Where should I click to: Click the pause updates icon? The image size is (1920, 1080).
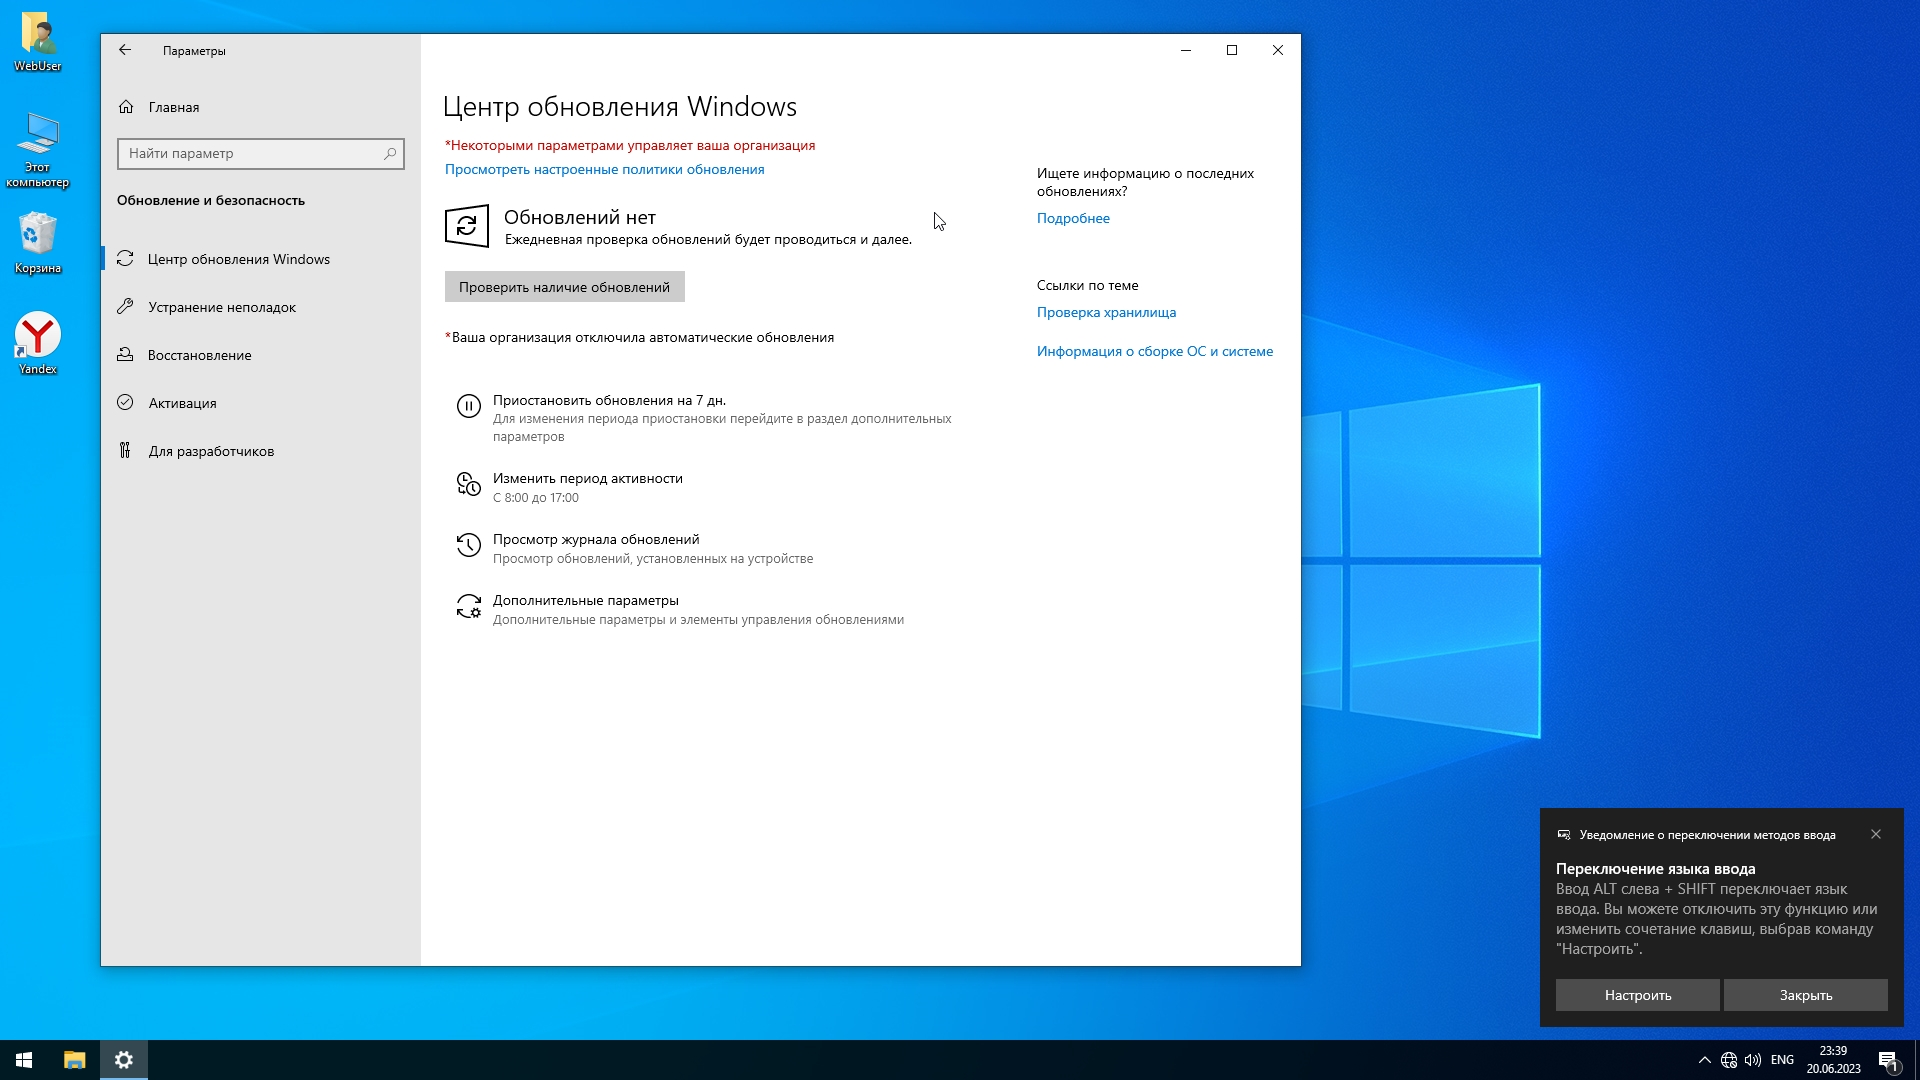(468, 406)
